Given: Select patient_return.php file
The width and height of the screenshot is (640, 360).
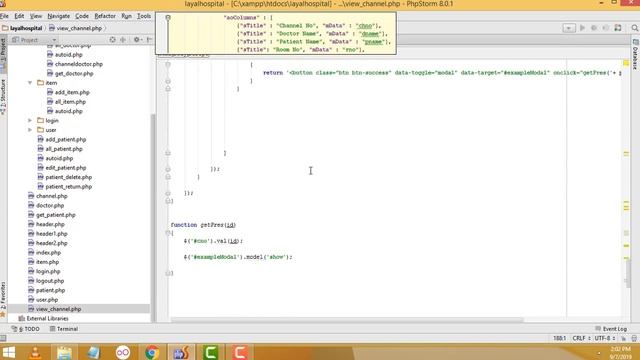Looking at the screenshot, I should tap(64, 187).
